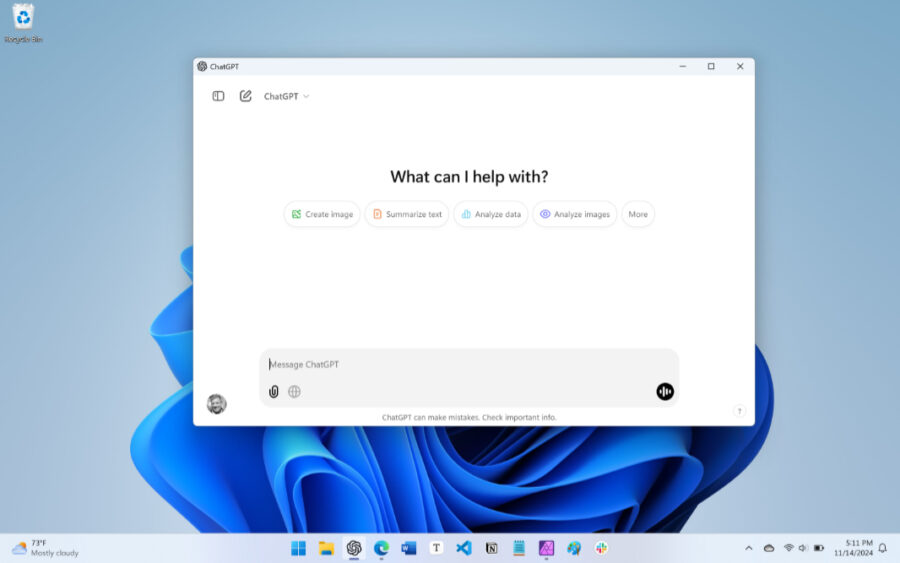Click the Create image suggestion
This screenshot has width=900, height=563.
[x=322, y=214]
